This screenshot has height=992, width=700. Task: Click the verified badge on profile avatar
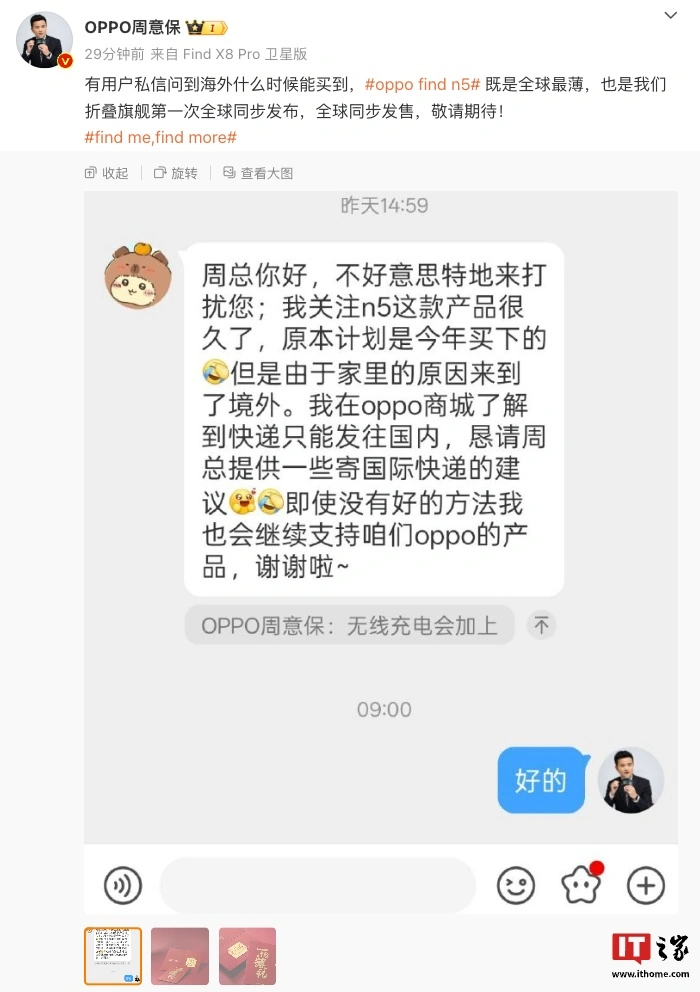point(65,61)
